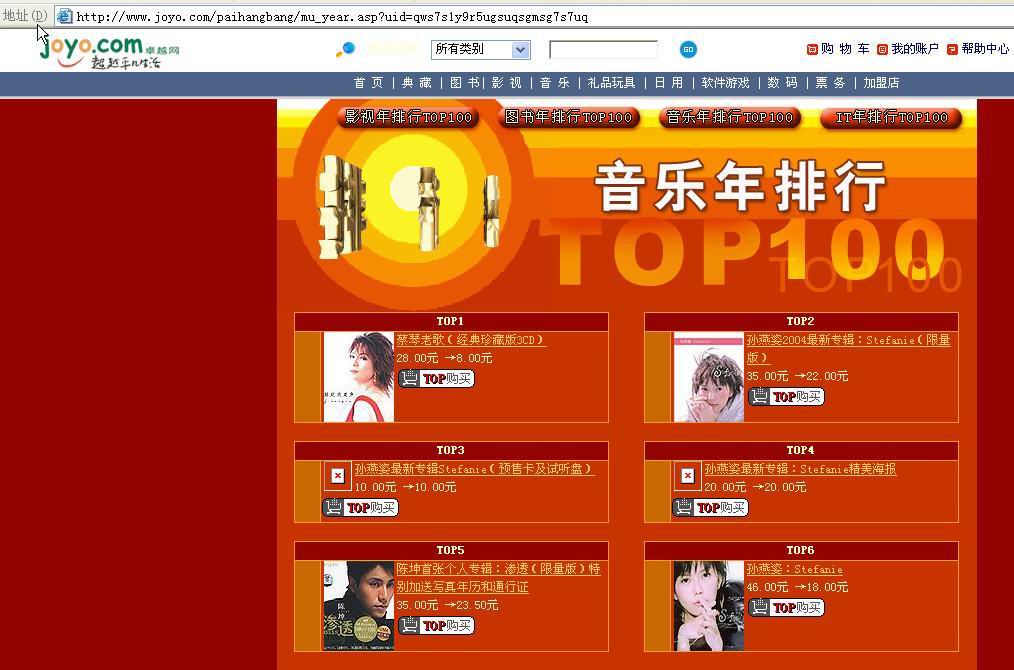
Task: Open link 孙燕姿：Stefanie in TOP6
Action: 795,569
